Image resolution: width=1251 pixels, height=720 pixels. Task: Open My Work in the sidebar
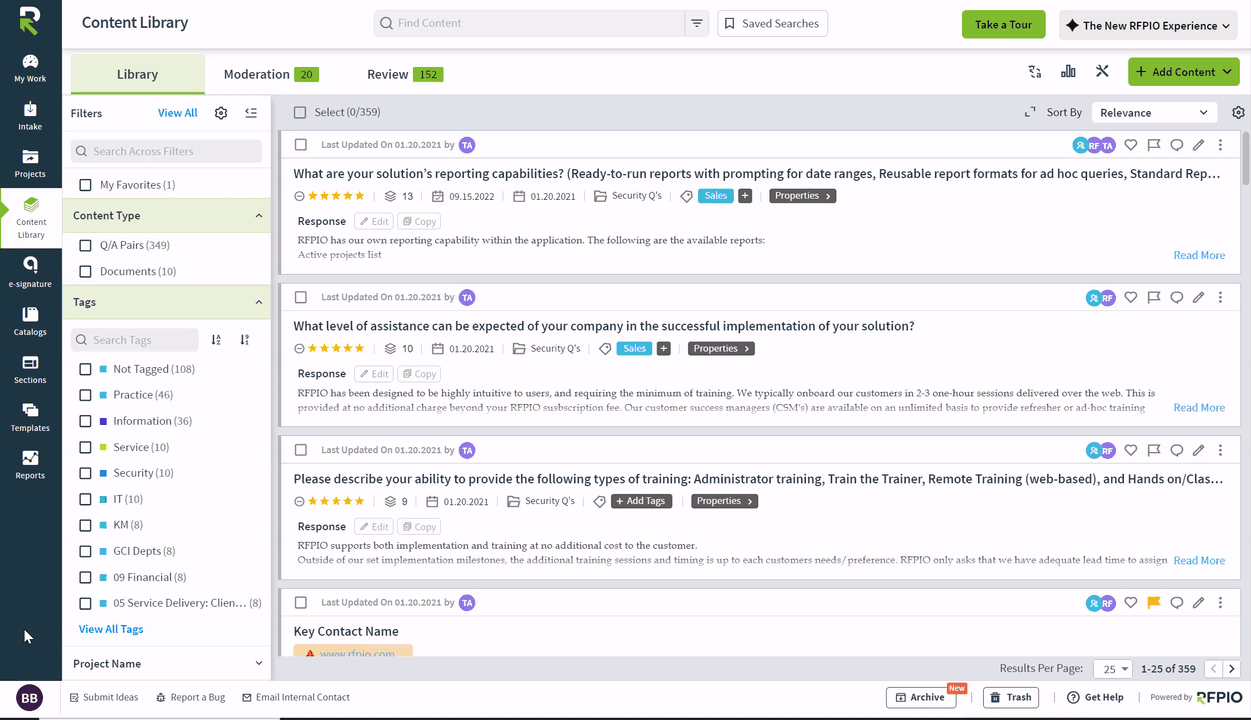30,68
